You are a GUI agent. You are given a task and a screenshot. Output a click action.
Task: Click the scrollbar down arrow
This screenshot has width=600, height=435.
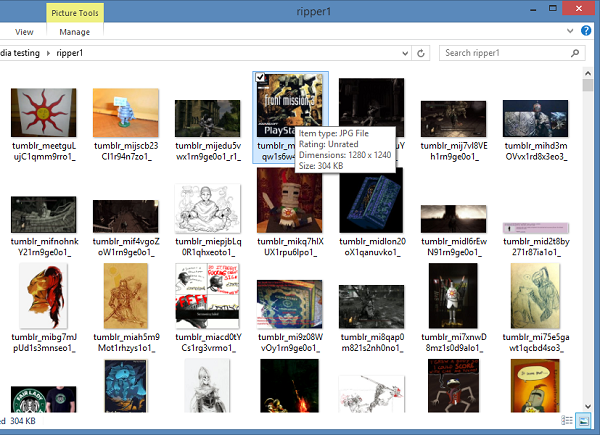[x=588, y=406]
